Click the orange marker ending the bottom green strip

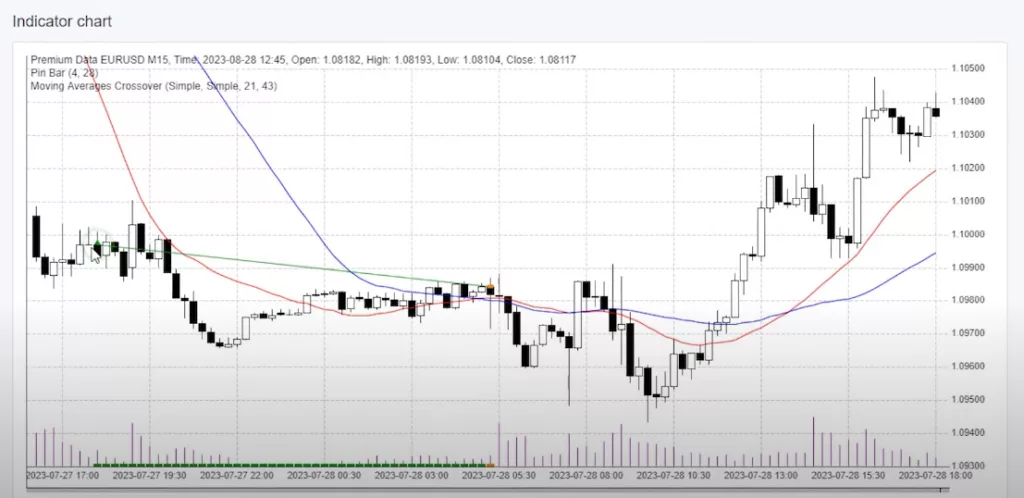point(490,464)
